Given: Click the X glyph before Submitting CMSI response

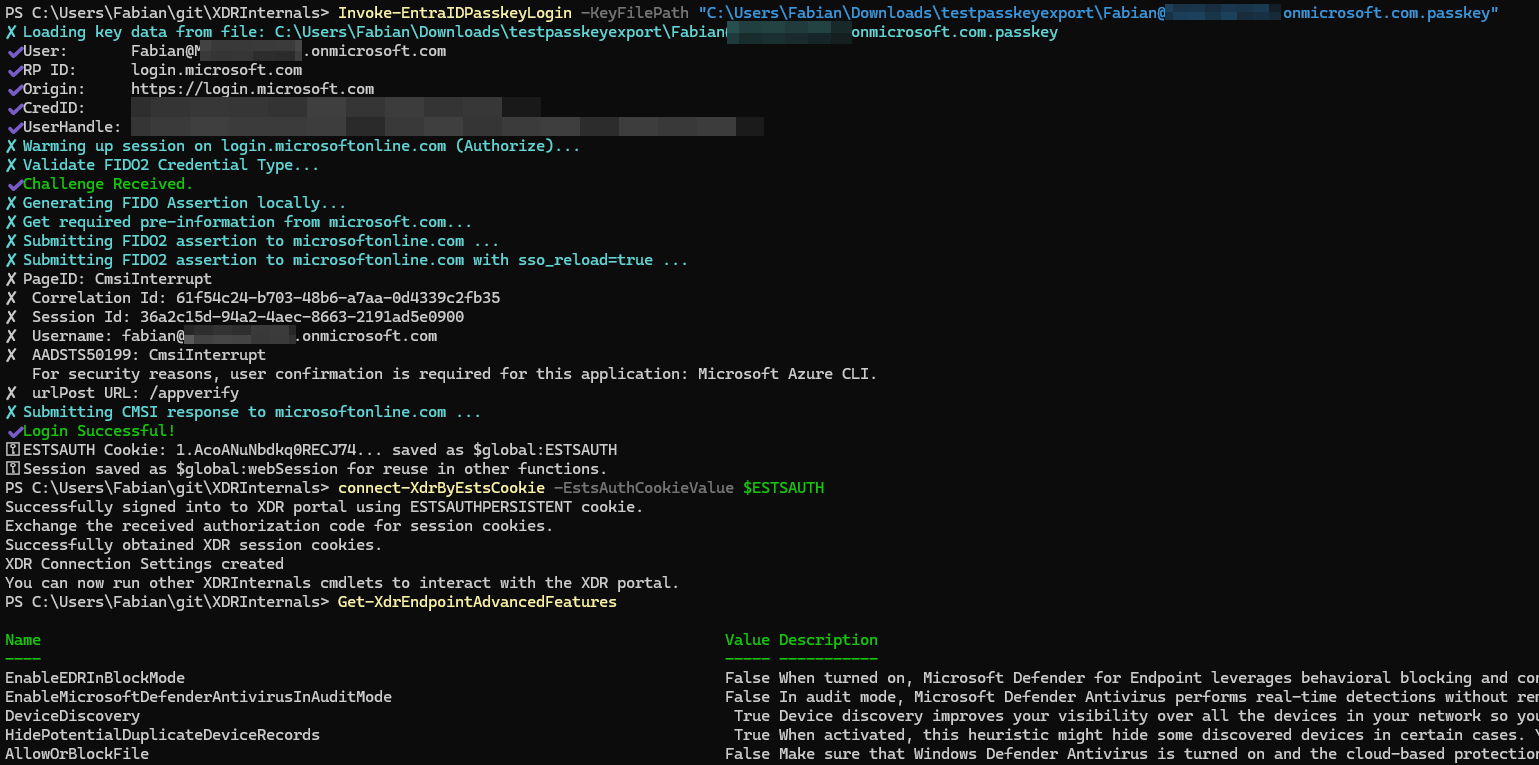Looking at the screenshot, I should 11,412.
